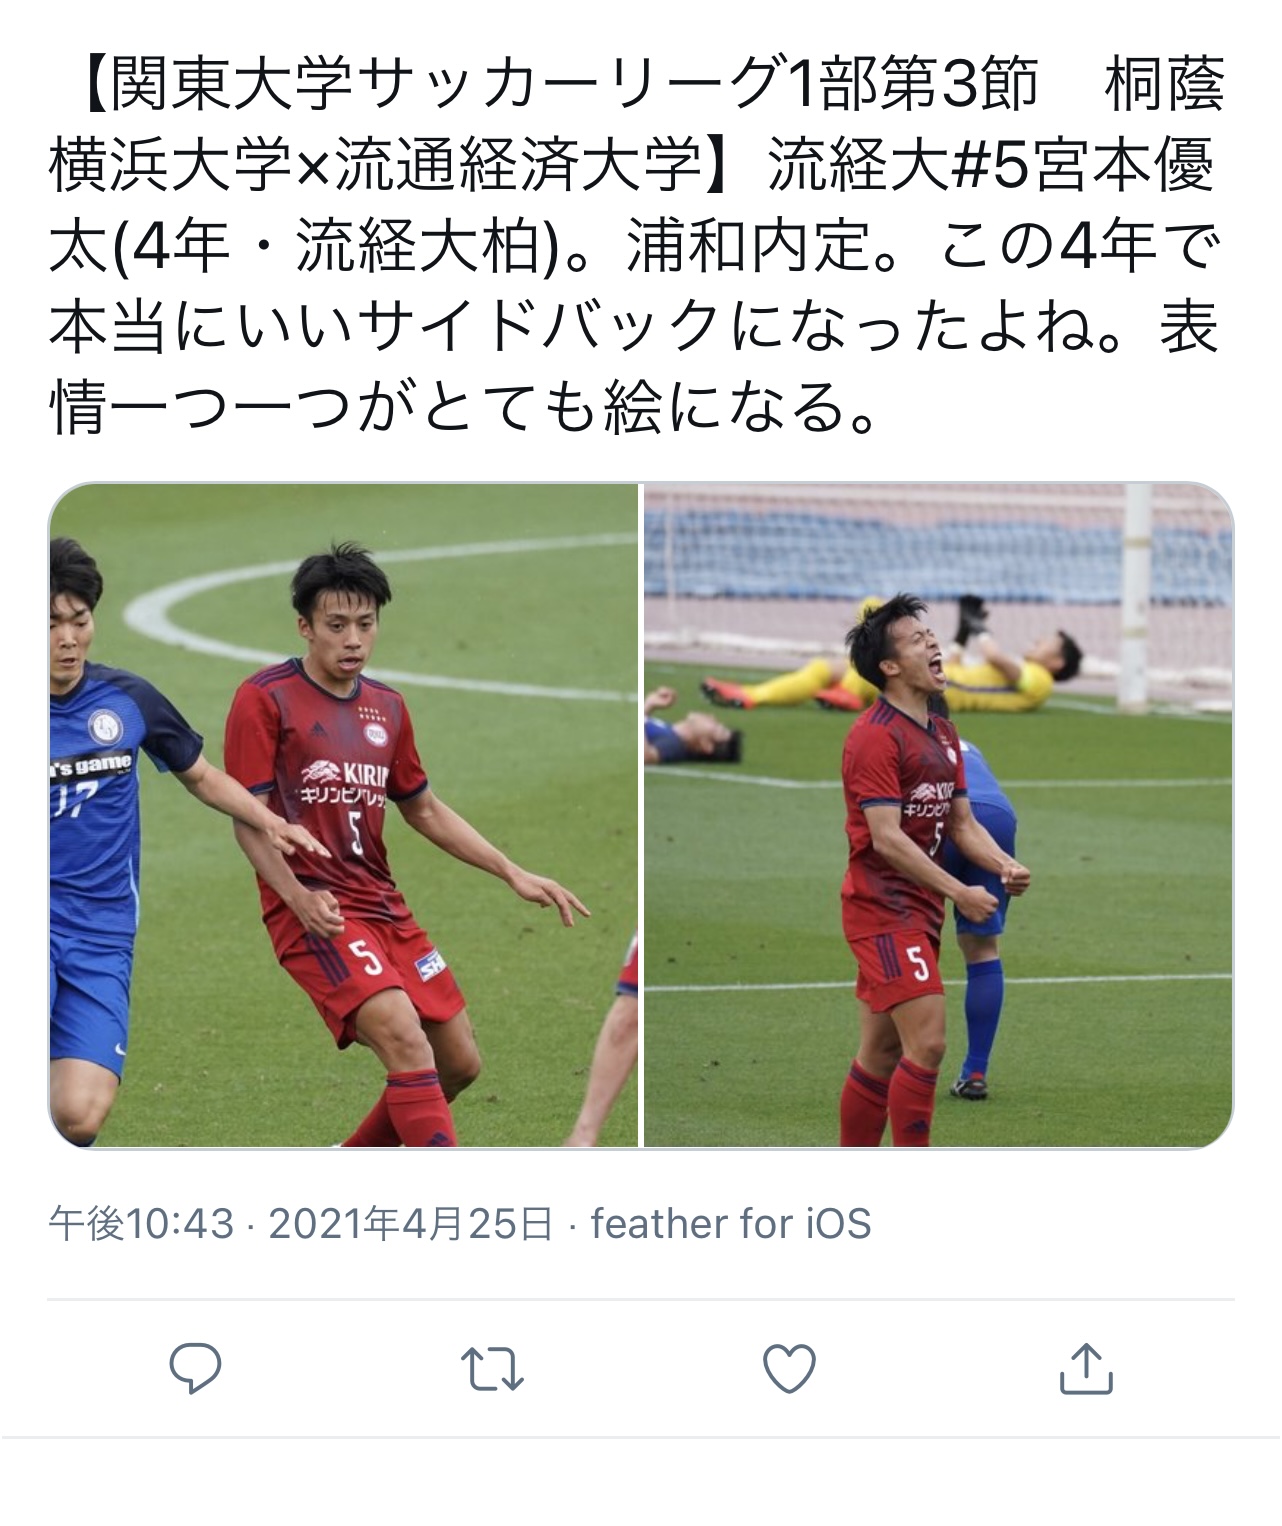Screen dimensions: 1282x1526
Task: Click the 関東大学サッカーリーグ1部第3節 heading text
Action: point(575,84)
